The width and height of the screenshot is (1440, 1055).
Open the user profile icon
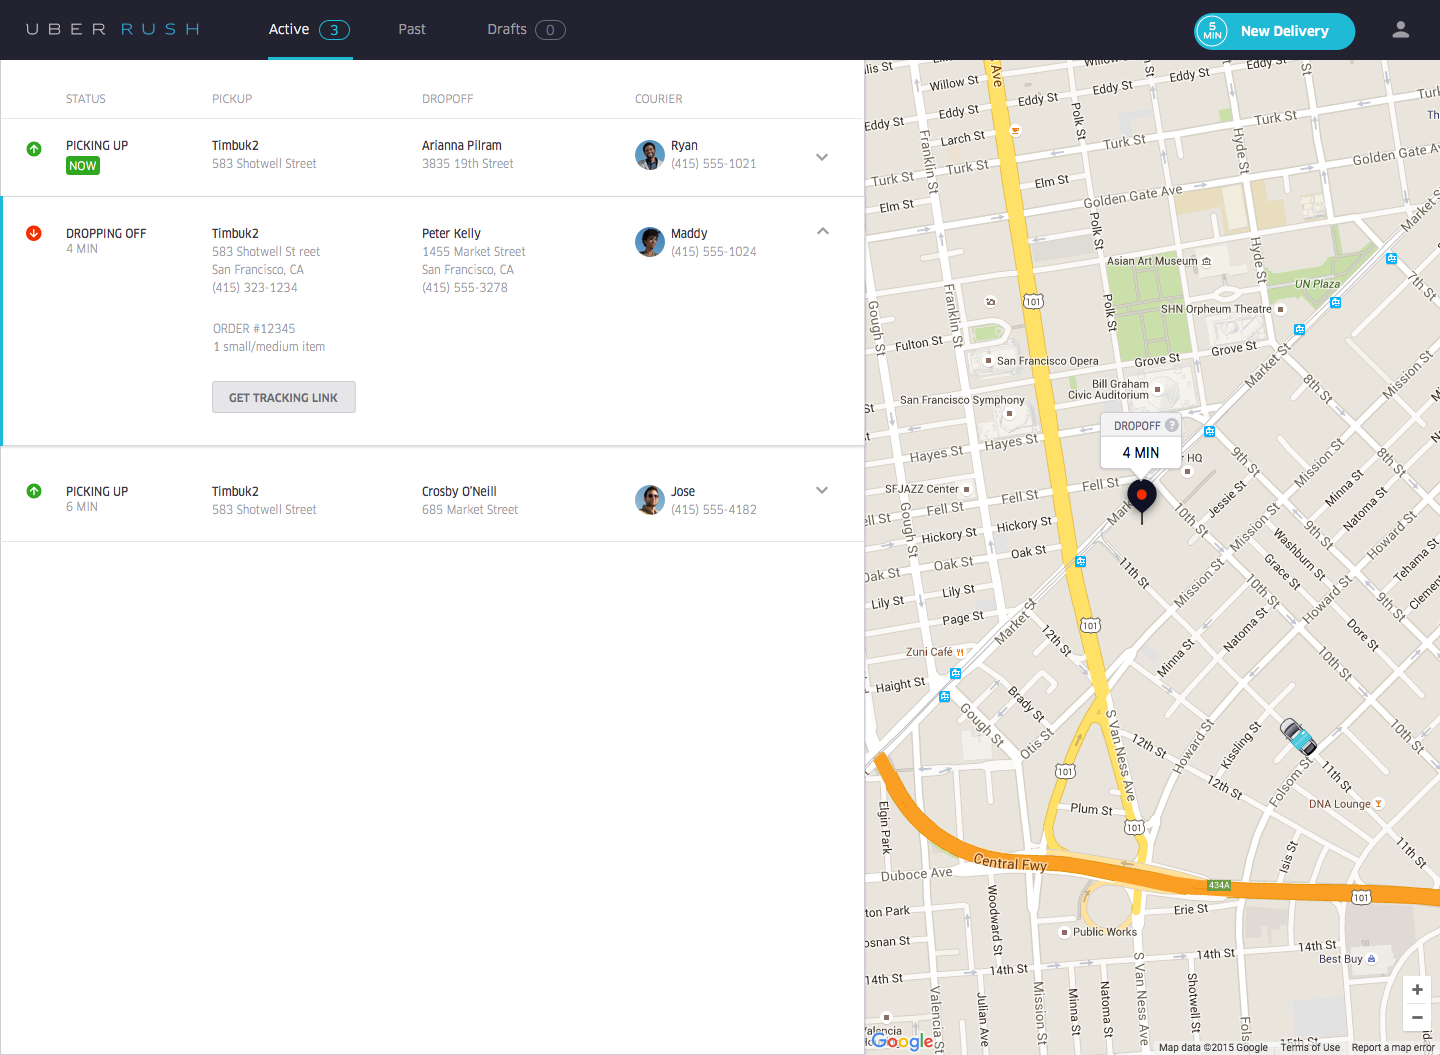pyautogui.click(x=1400, y=30)
